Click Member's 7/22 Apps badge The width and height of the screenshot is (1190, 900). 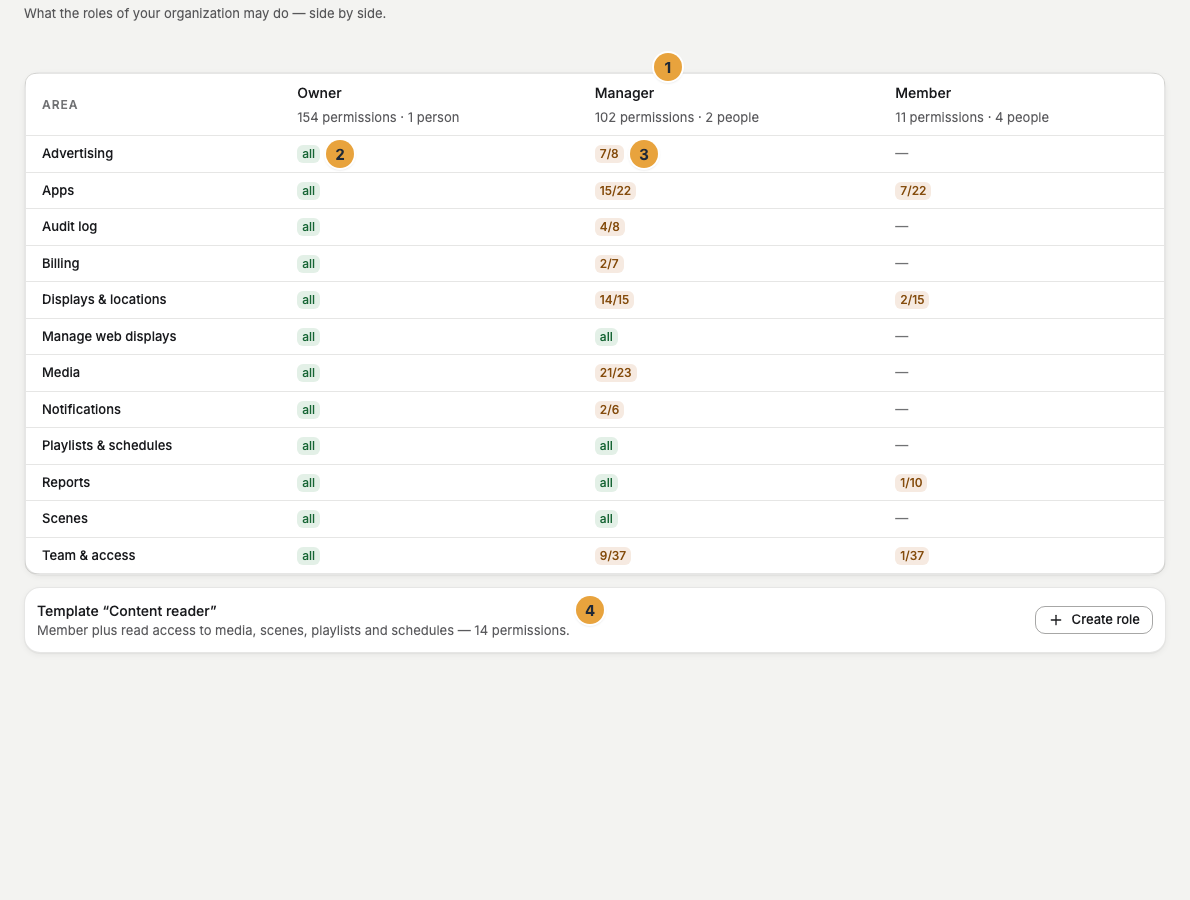(913, 190)
